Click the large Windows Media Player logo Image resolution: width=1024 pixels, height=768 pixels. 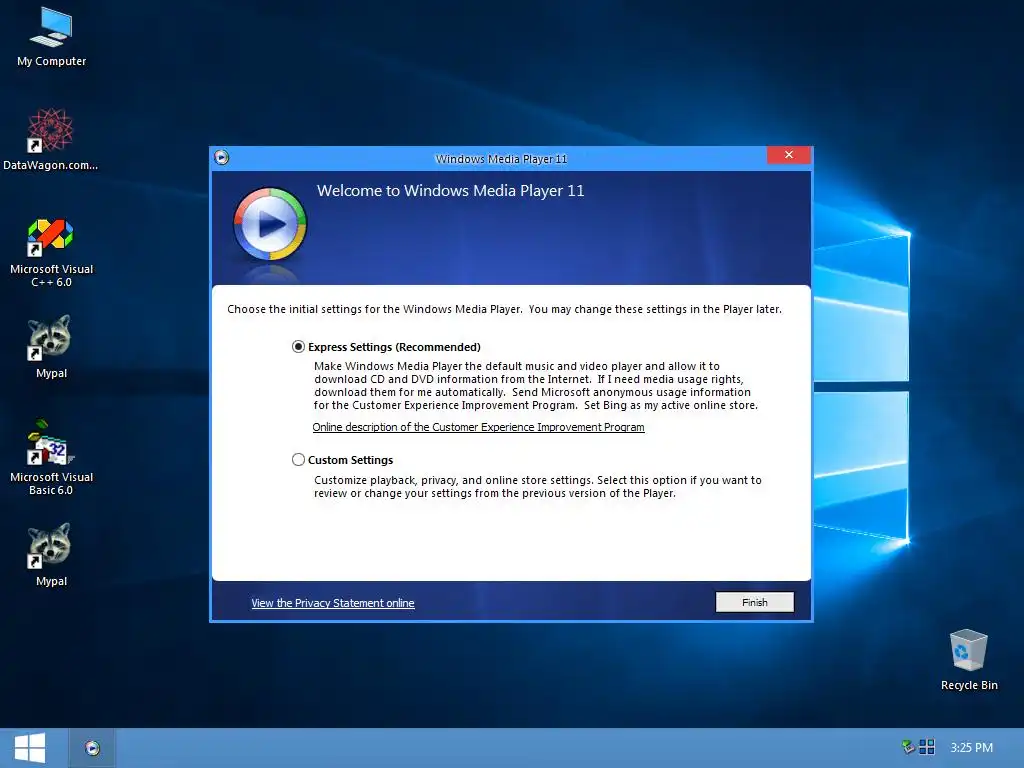(x=270, y=225)
